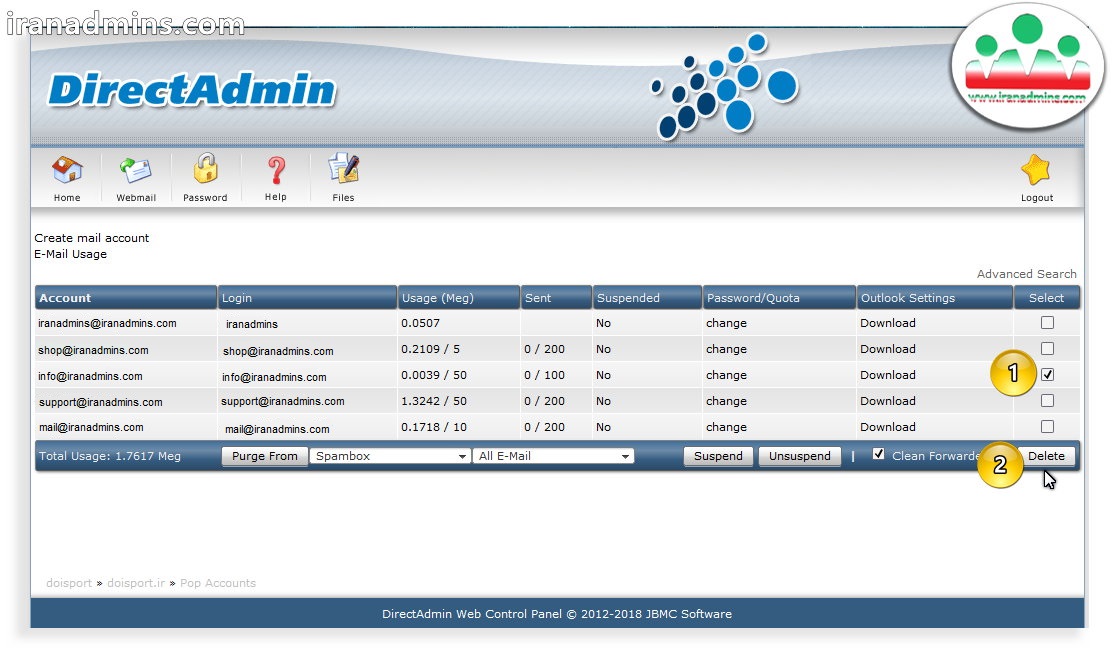Click sent value 0 / 100
The height and width of the screenshot is (654, 1115).
[x=544, y=375]
